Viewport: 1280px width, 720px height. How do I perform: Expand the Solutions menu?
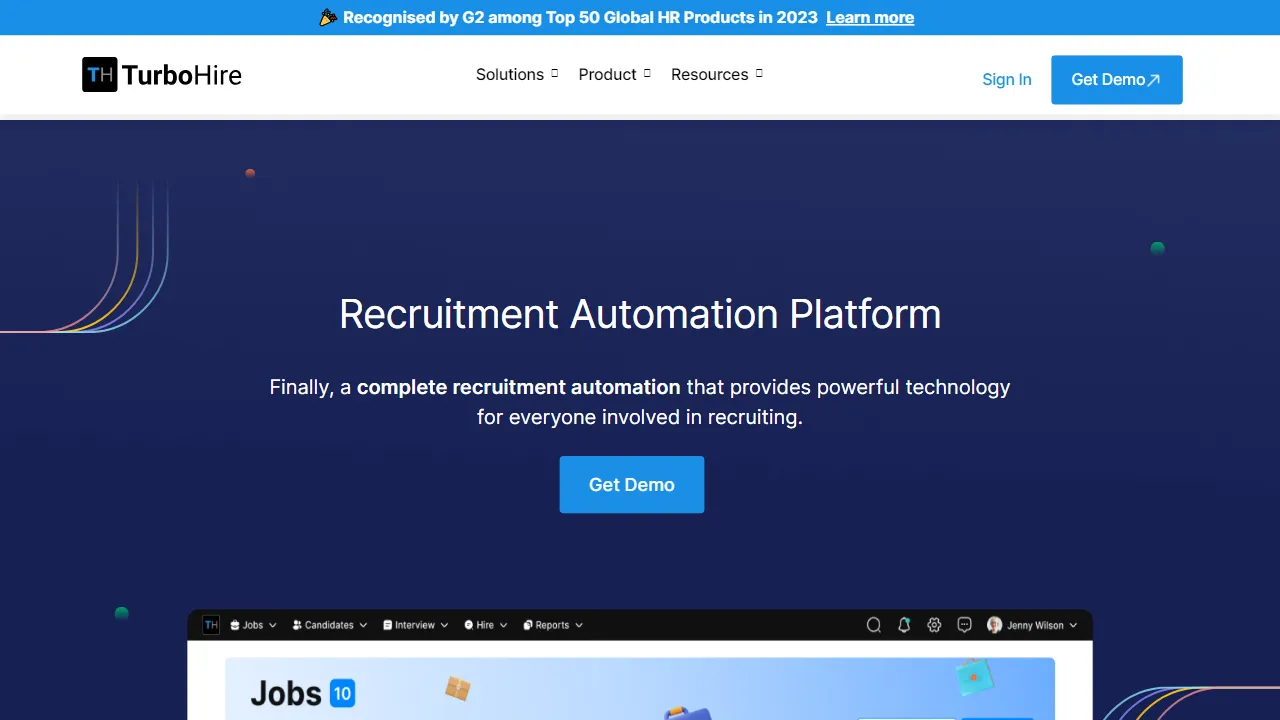coord(517,74)
